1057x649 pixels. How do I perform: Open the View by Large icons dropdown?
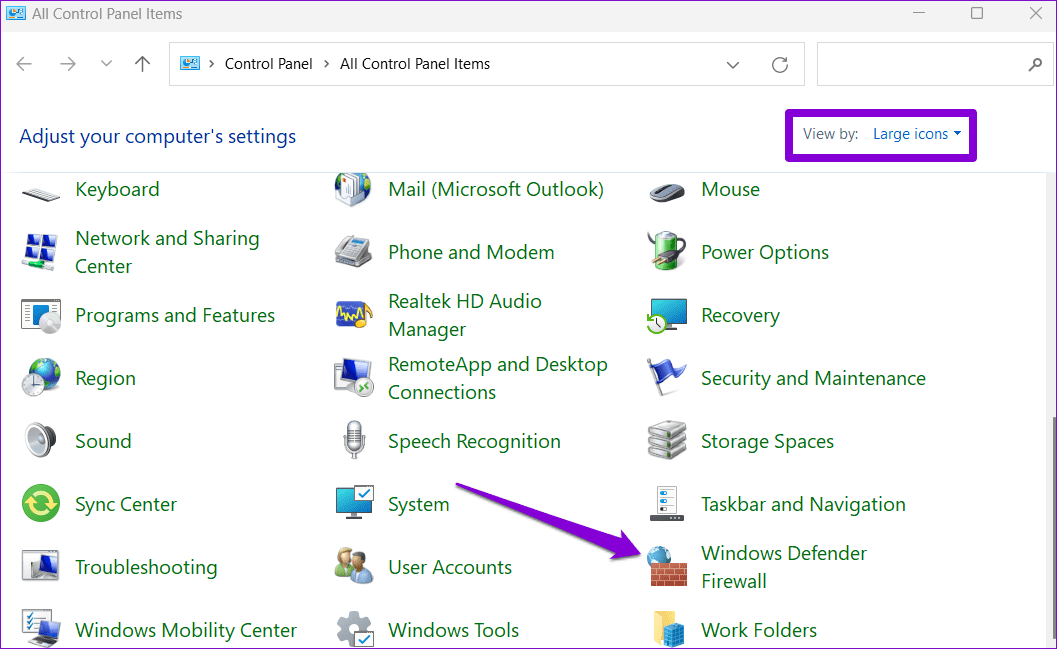point(916,134)
